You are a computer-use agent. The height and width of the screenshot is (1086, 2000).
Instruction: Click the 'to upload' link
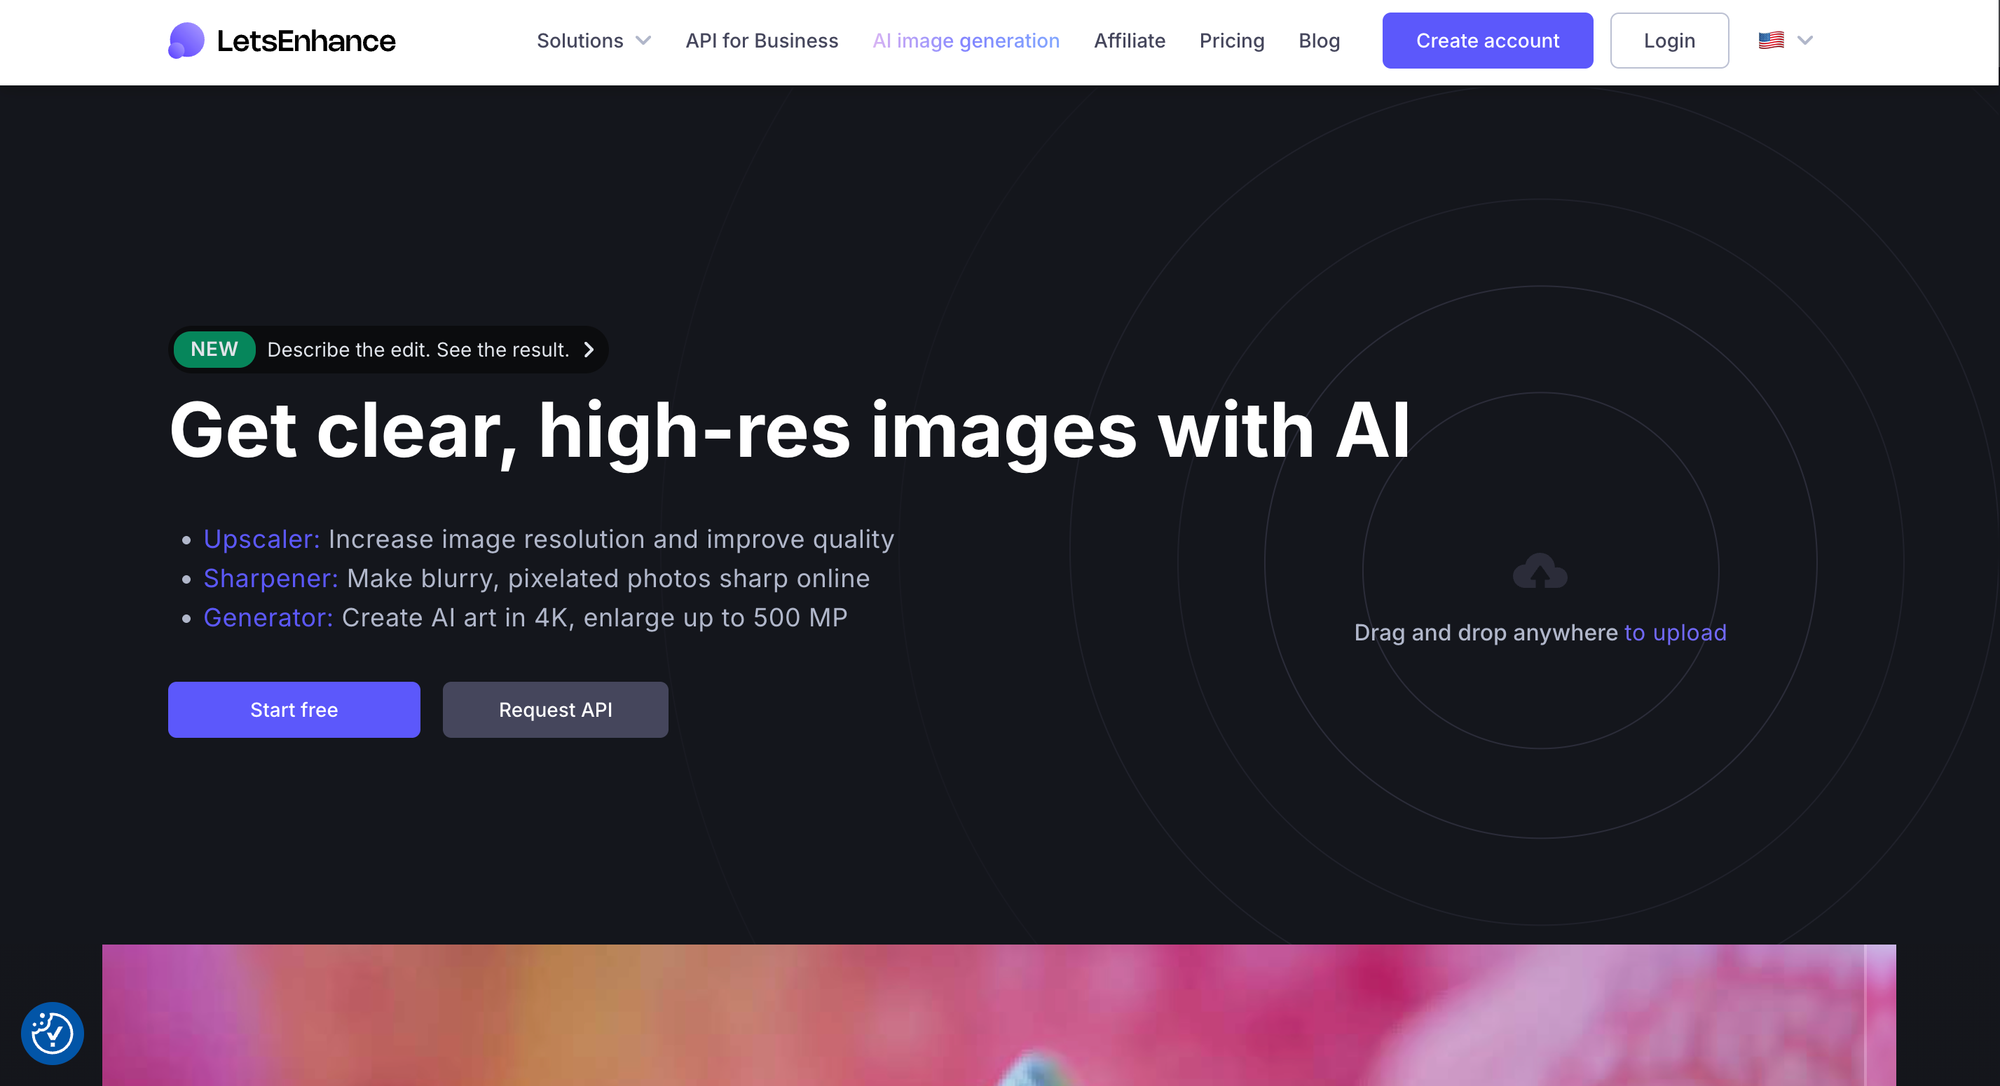click(x=1676, y=633)
